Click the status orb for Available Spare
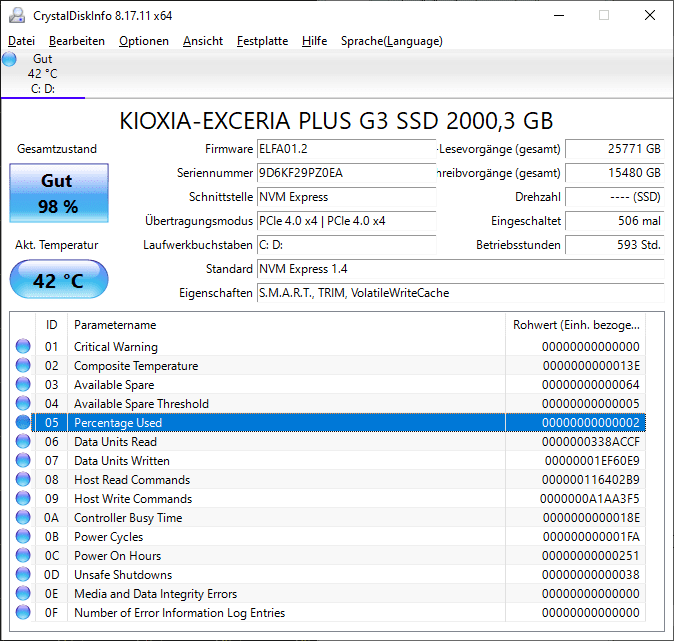The width and height of the screenshot is (674, 641). coord(23,384)
